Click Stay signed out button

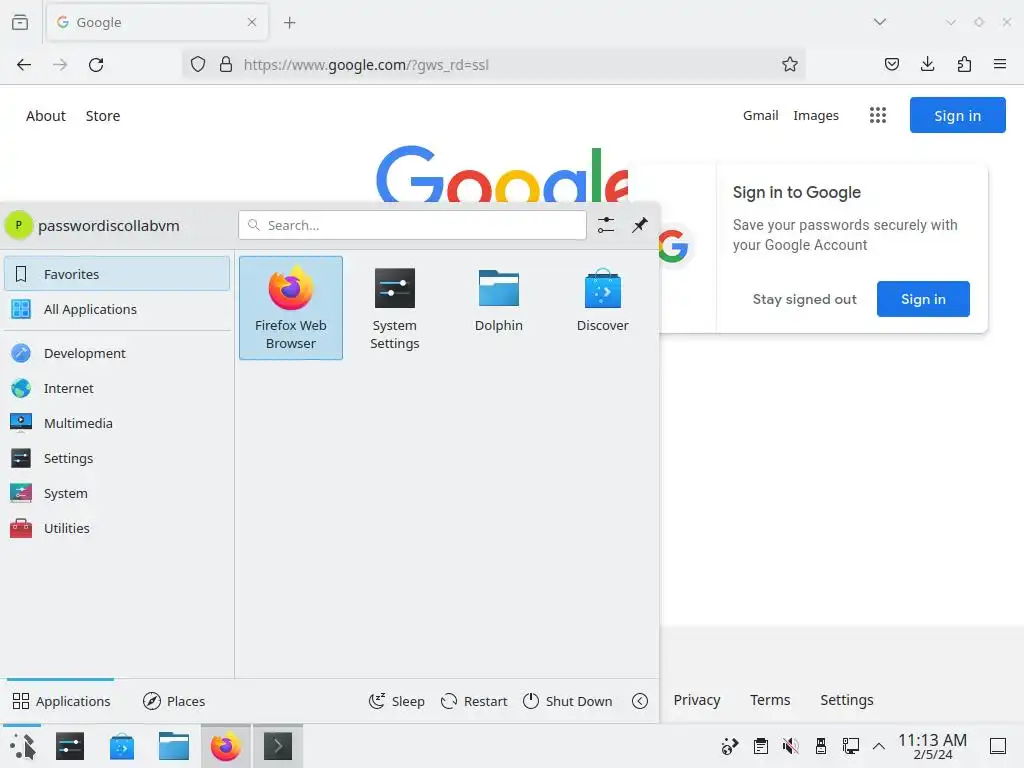pyautogui.click(x=805, y=299)
